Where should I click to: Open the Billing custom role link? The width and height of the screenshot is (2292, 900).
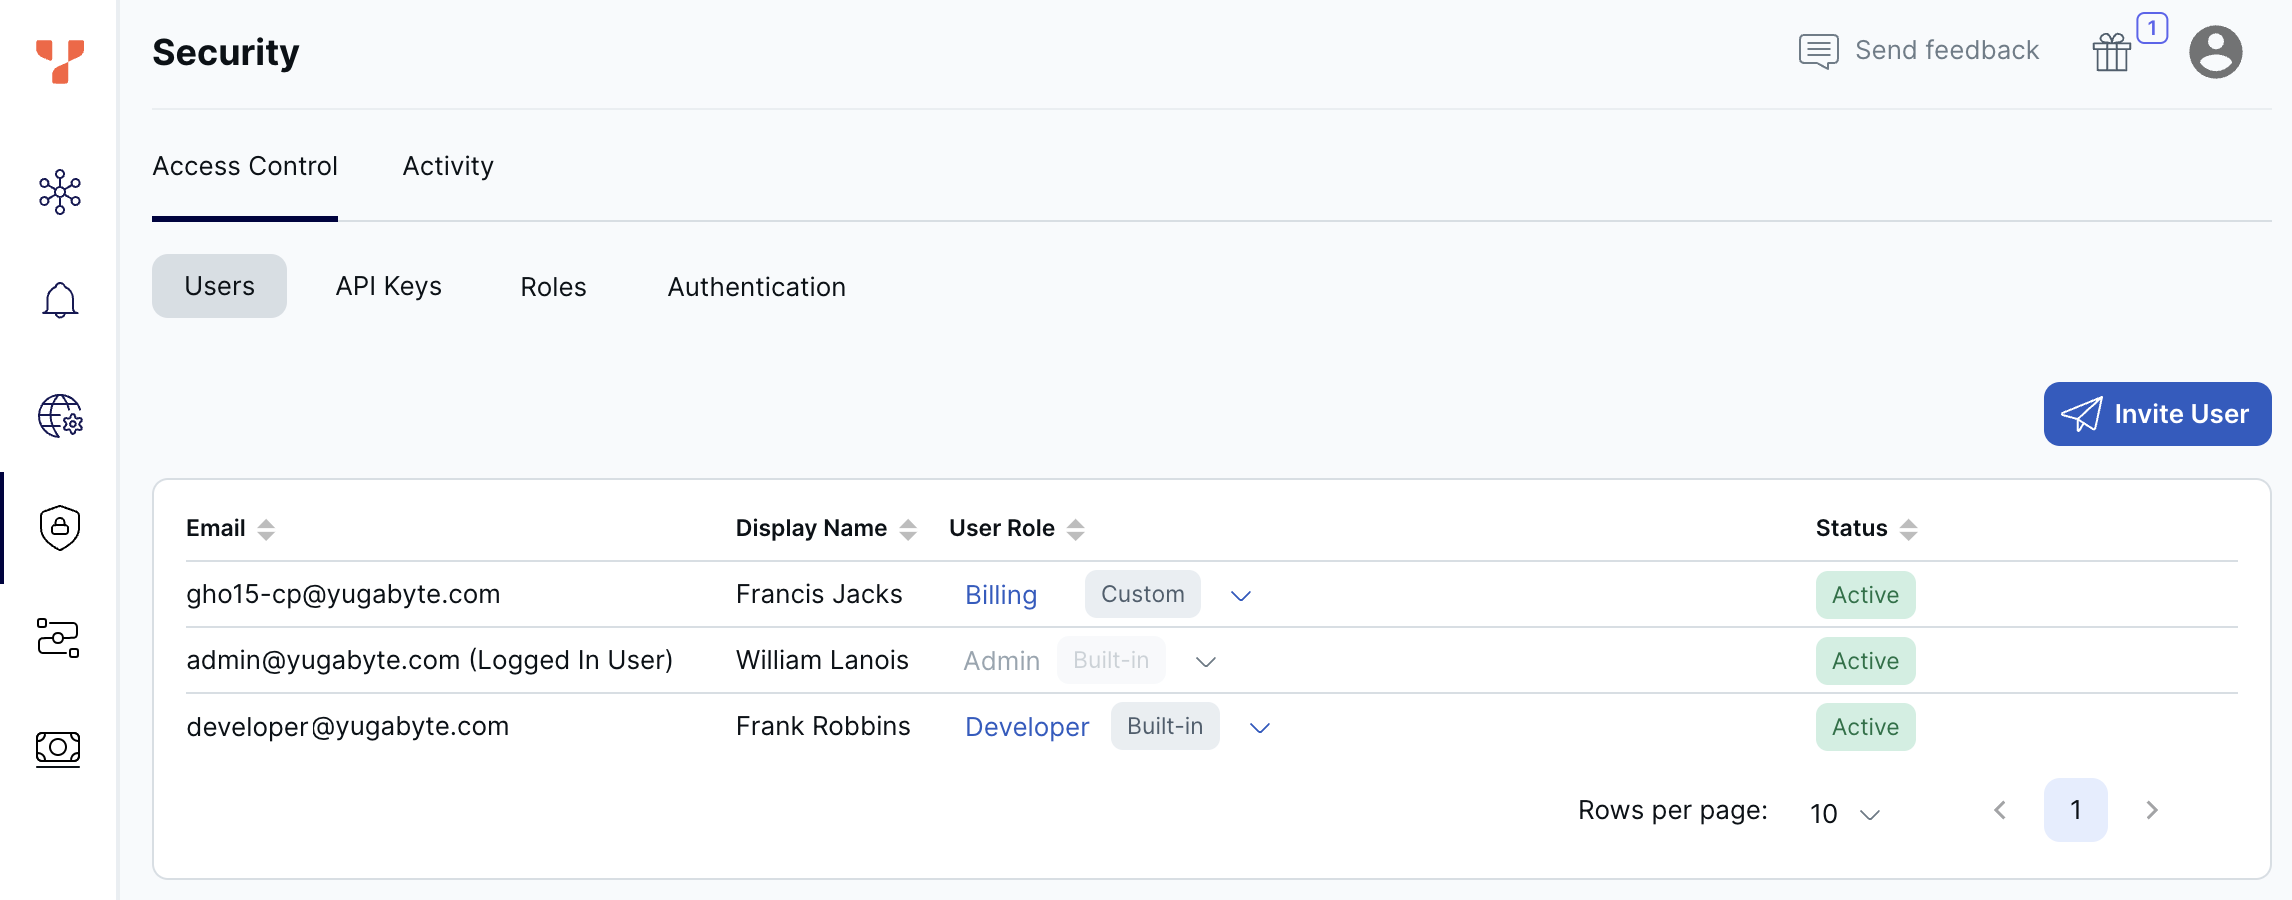pos(1000,594)
